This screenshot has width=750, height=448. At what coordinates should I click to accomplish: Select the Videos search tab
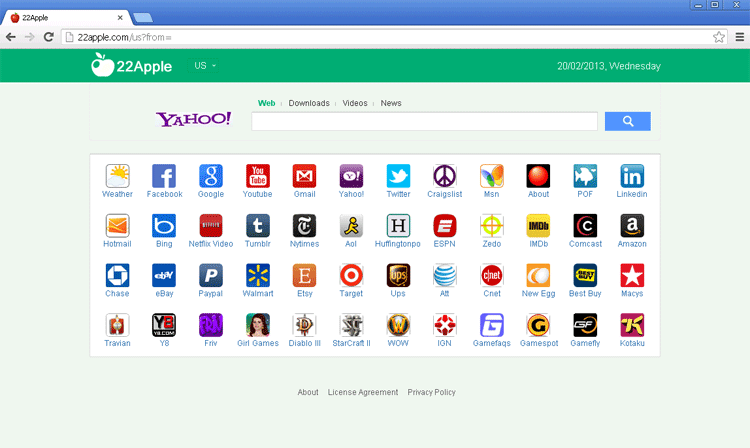tap(355, 103)
